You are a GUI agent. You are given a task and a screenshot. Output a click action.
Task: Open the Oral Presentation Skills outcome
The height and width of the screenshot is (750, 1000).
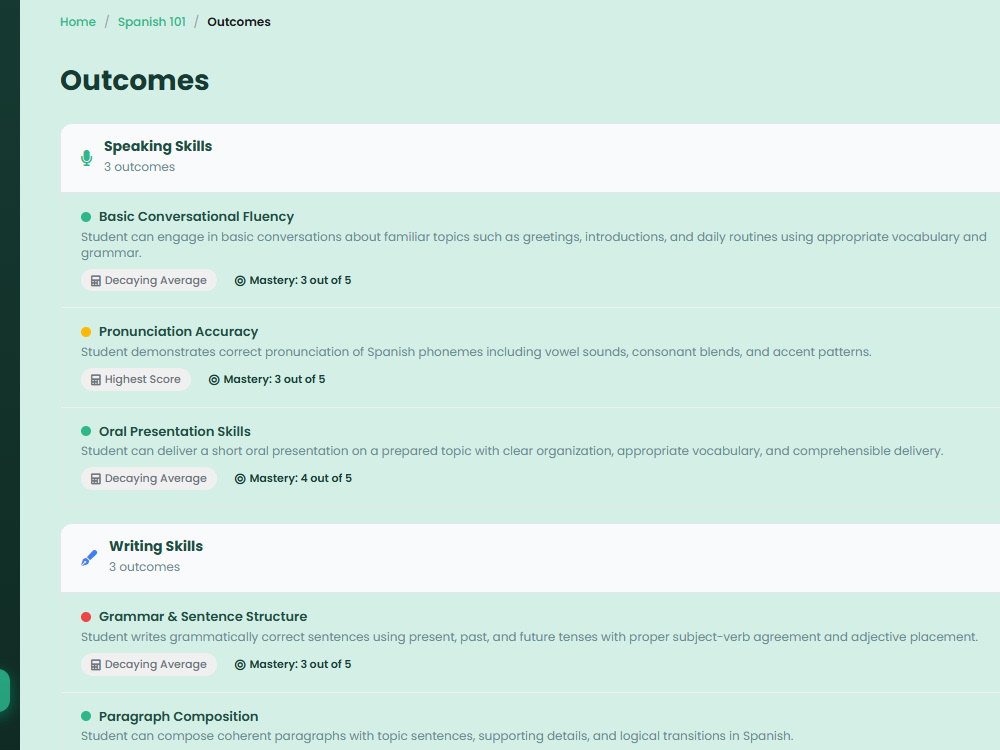[x=175, y=431]
